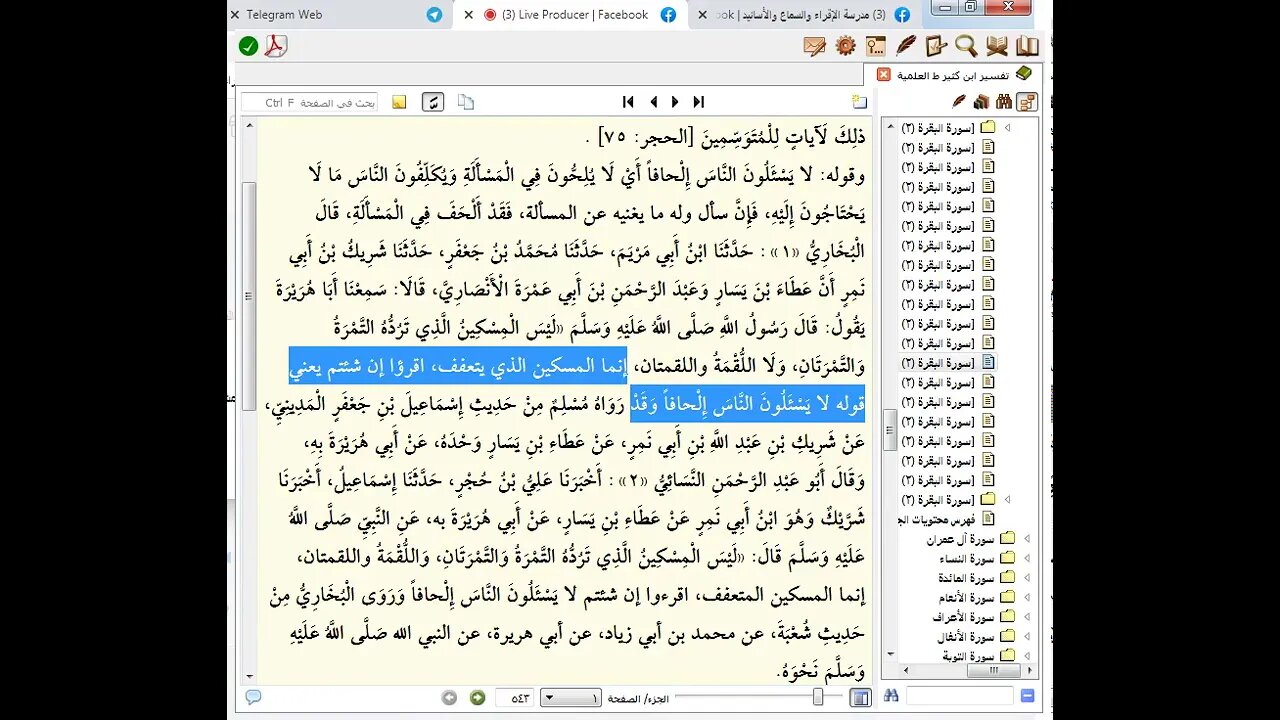Click the binoculars icon in bottom bar
This screenshot has width=1280, height=720.
[x=891, y=696]
